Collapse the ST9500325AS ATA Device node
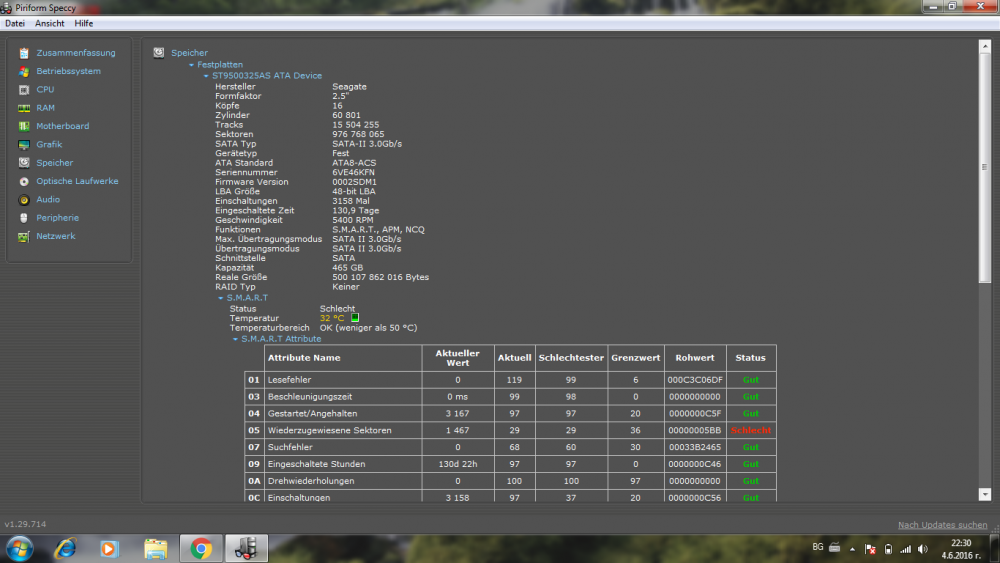Image resolution: width=1000 pixels, height=563 pixels. pos(205,76)
